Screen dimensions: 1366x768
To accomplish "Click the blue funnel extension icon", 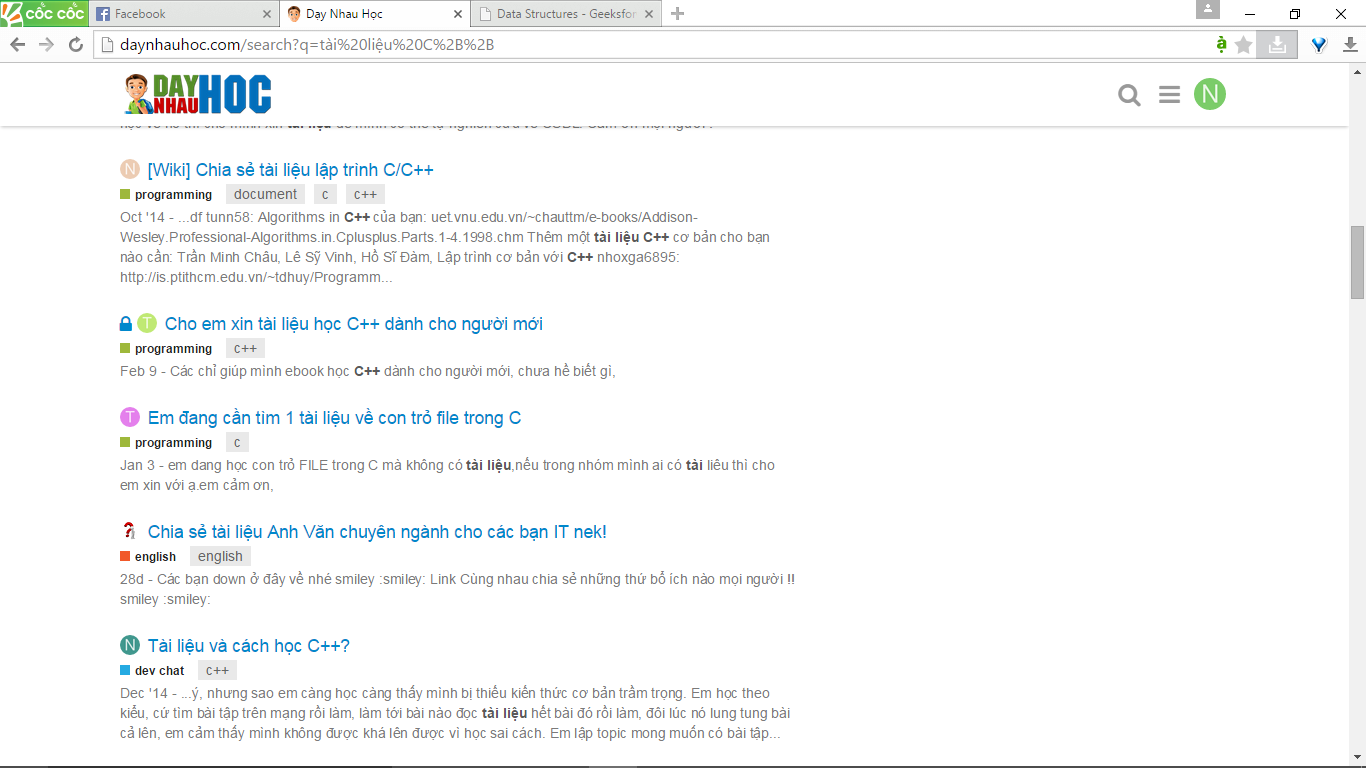I will click(x=1319, y=45).
